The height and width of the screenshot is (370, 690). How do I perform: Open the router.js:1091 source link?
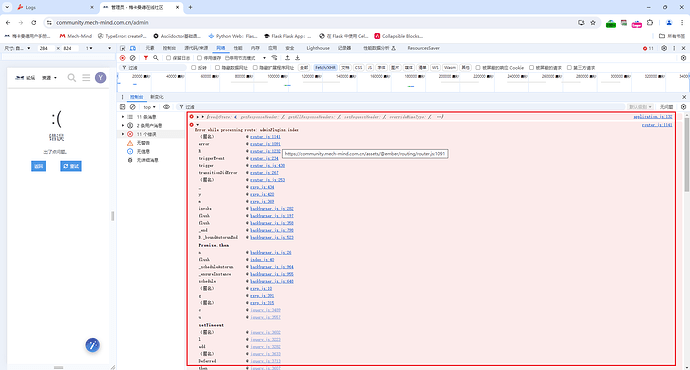(x=265, y=144)
